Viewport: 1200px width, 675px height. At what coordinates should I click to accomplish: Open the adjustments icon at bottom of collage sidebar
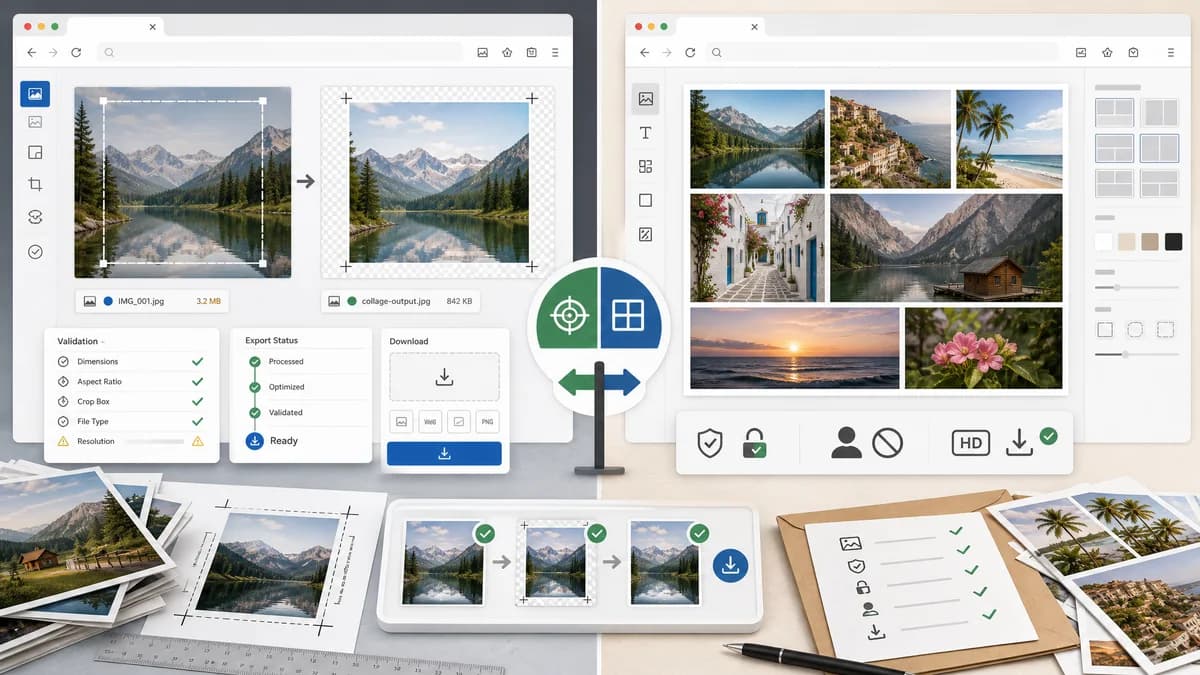click(646, 235)
